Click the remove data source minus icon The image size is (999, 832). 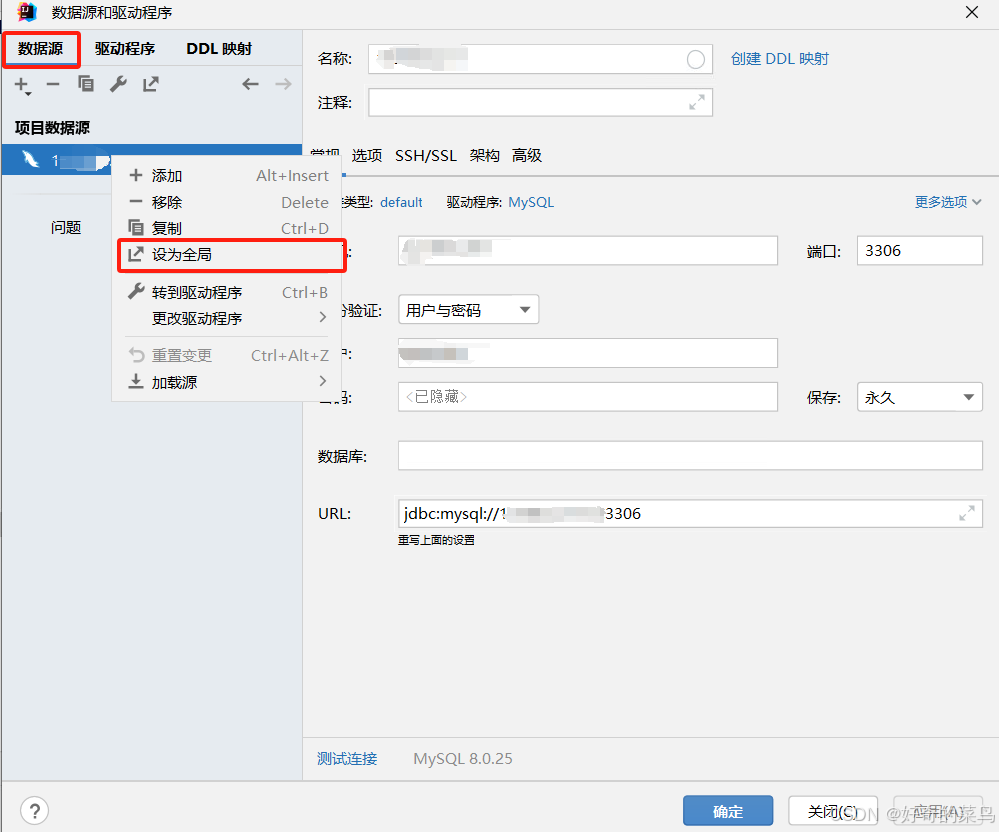(53, 84)
